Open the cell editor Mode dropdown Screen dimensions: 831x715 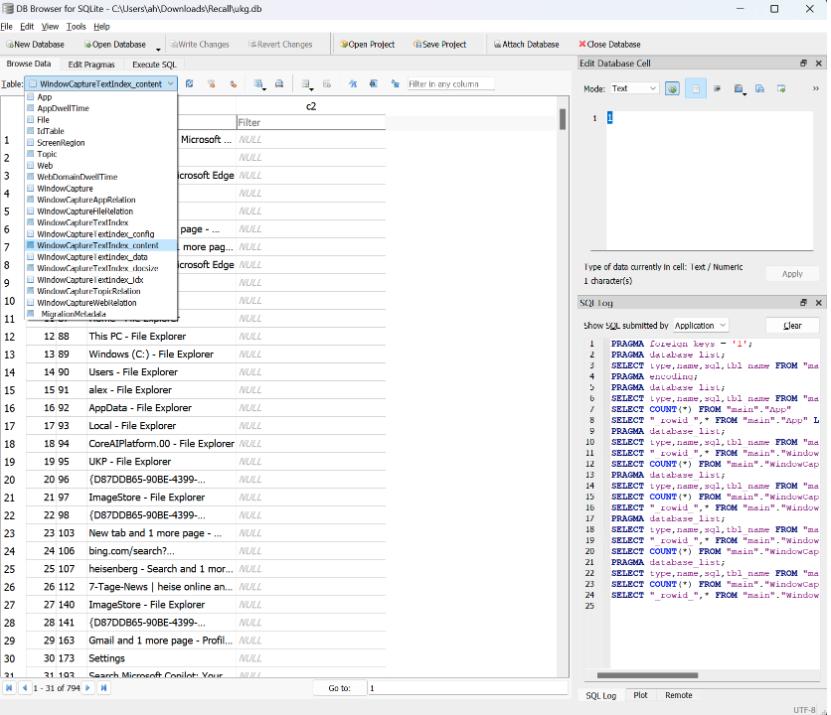pos(634,89)
